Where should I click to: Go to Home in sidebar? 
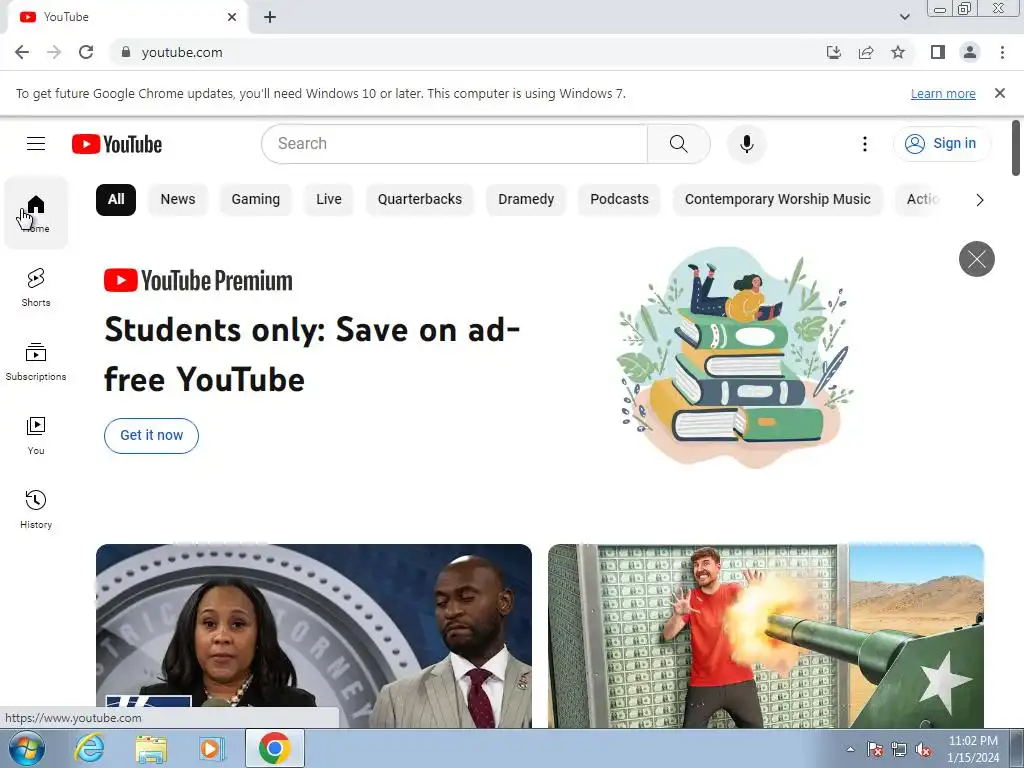coord(36,213)
